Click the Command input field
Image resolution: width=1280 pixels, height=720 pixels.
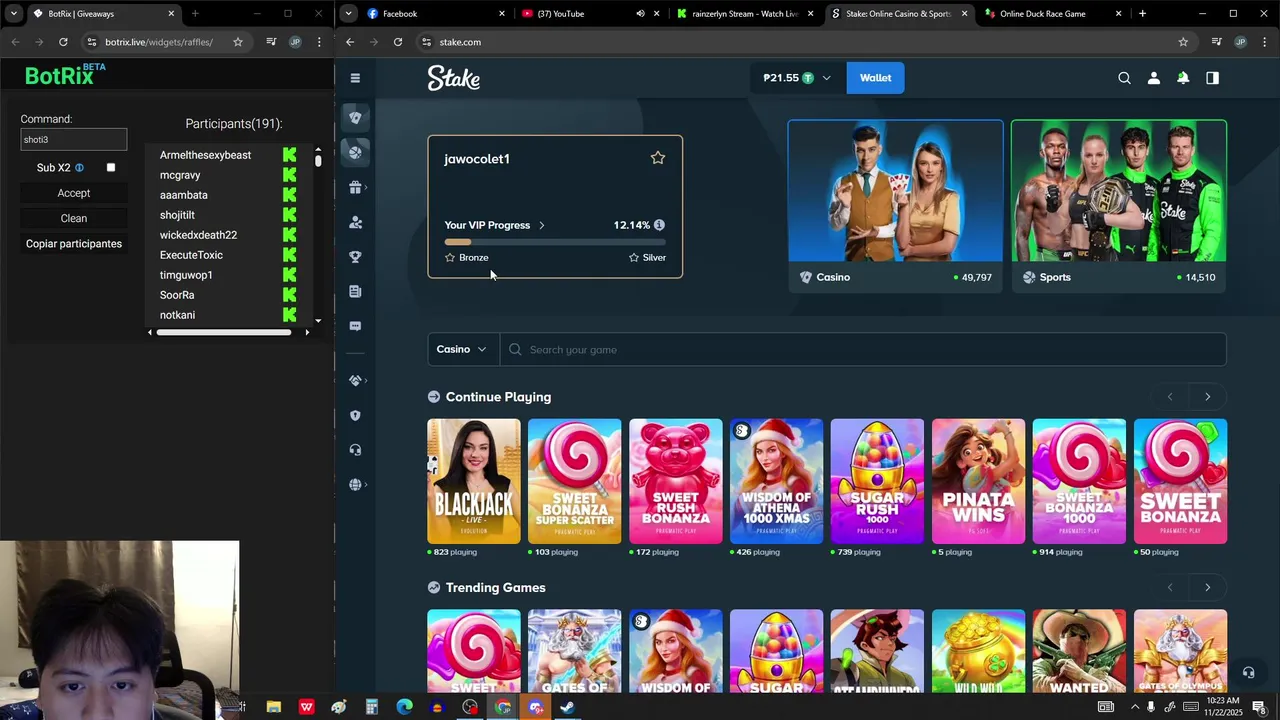pyautogui.click(x=74, y=140)
